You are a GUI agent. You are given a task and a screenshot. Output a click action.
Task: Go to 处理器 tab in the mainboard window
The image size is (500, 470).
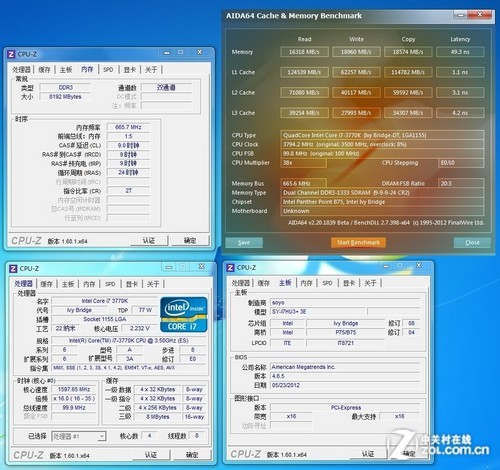click(241, 283)
